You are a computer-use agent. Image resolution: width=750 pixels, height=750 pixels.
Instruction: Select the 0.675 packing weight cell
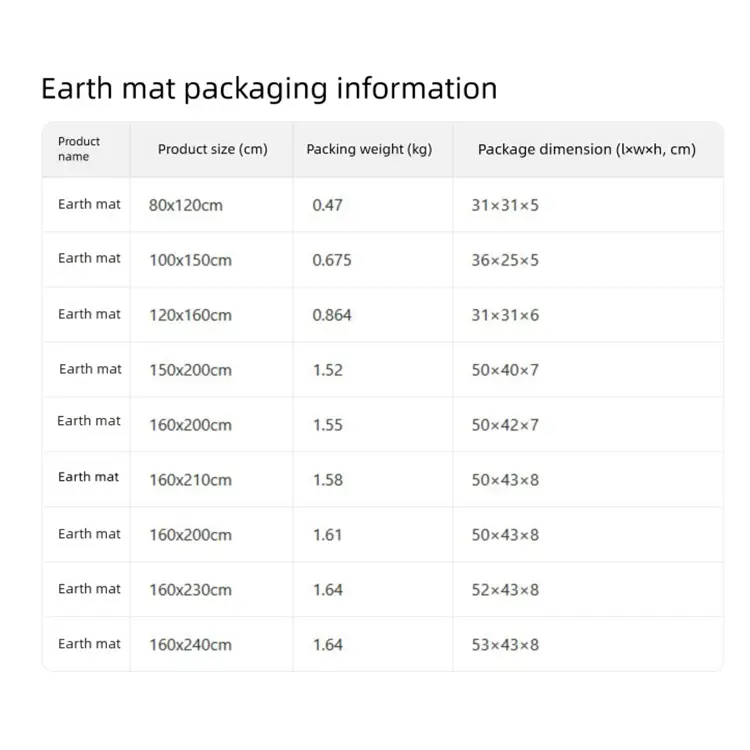[332, 260]
